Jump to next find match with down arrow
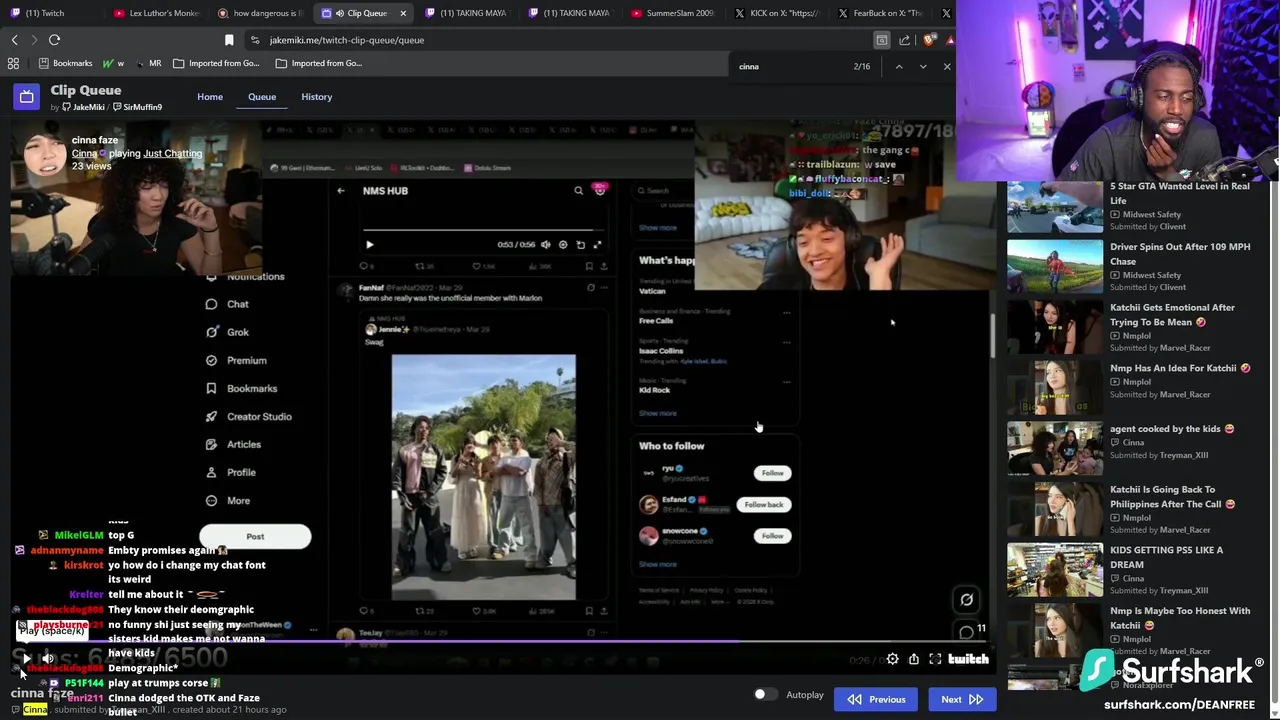 point(923,66)
